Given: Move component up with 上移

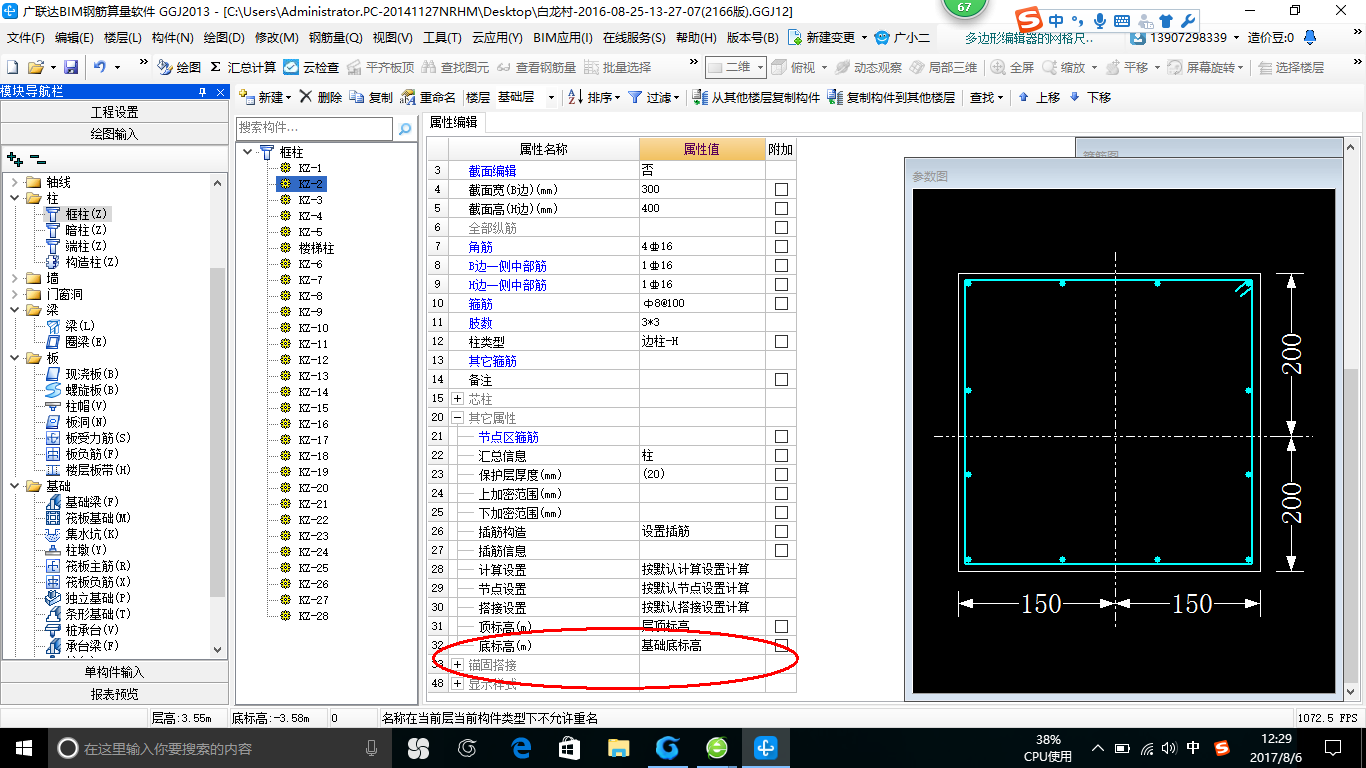Looking at the screenshot, I should click(1039, 97).
